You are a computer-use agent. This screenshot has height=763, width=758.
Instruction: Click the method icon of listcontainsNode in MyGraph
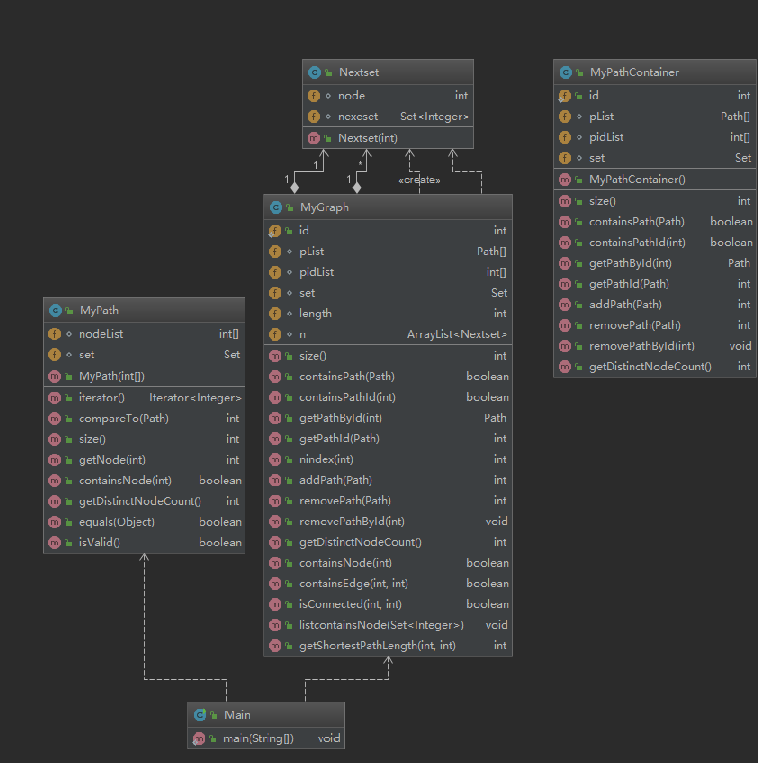pos(275,625)
